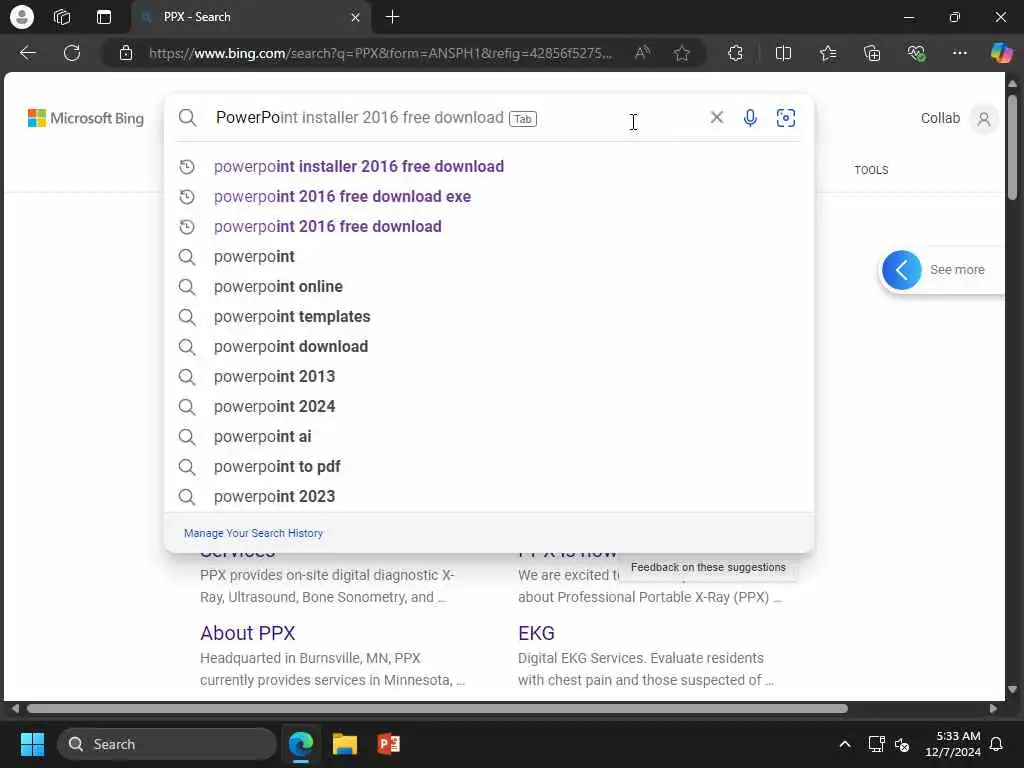Open Browser essentials heart icon
The height and width of the screenshot is (768, 1024).
click(916, 53)
